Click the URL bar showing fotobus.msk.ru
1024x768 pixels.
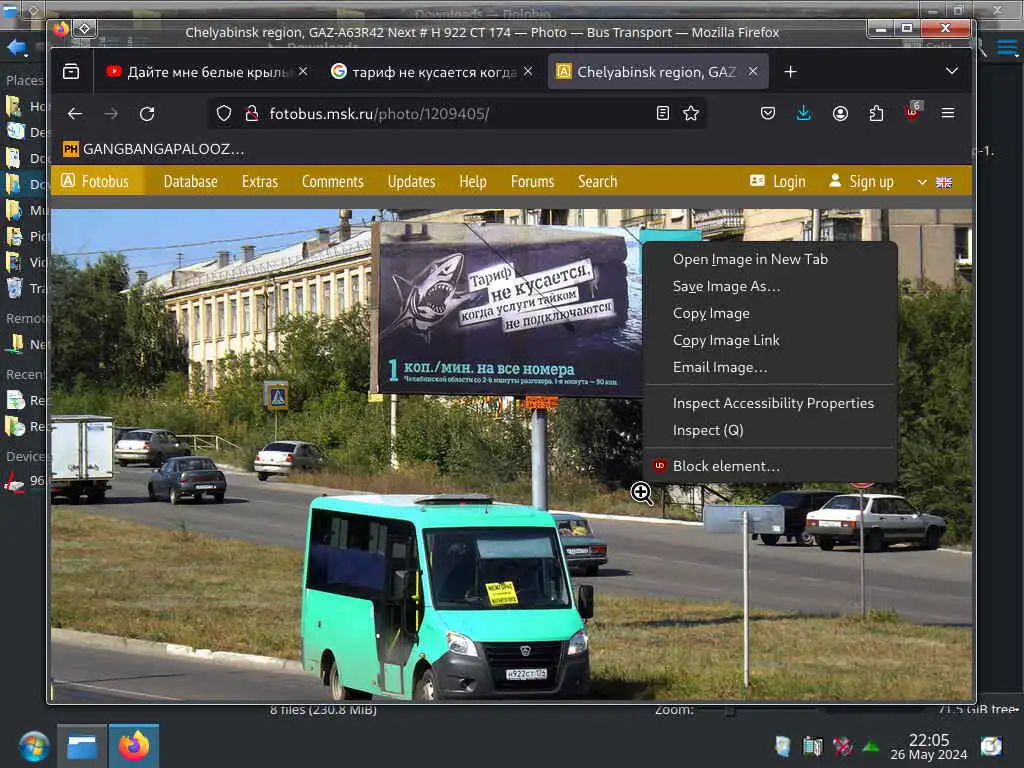pos(457,114)
